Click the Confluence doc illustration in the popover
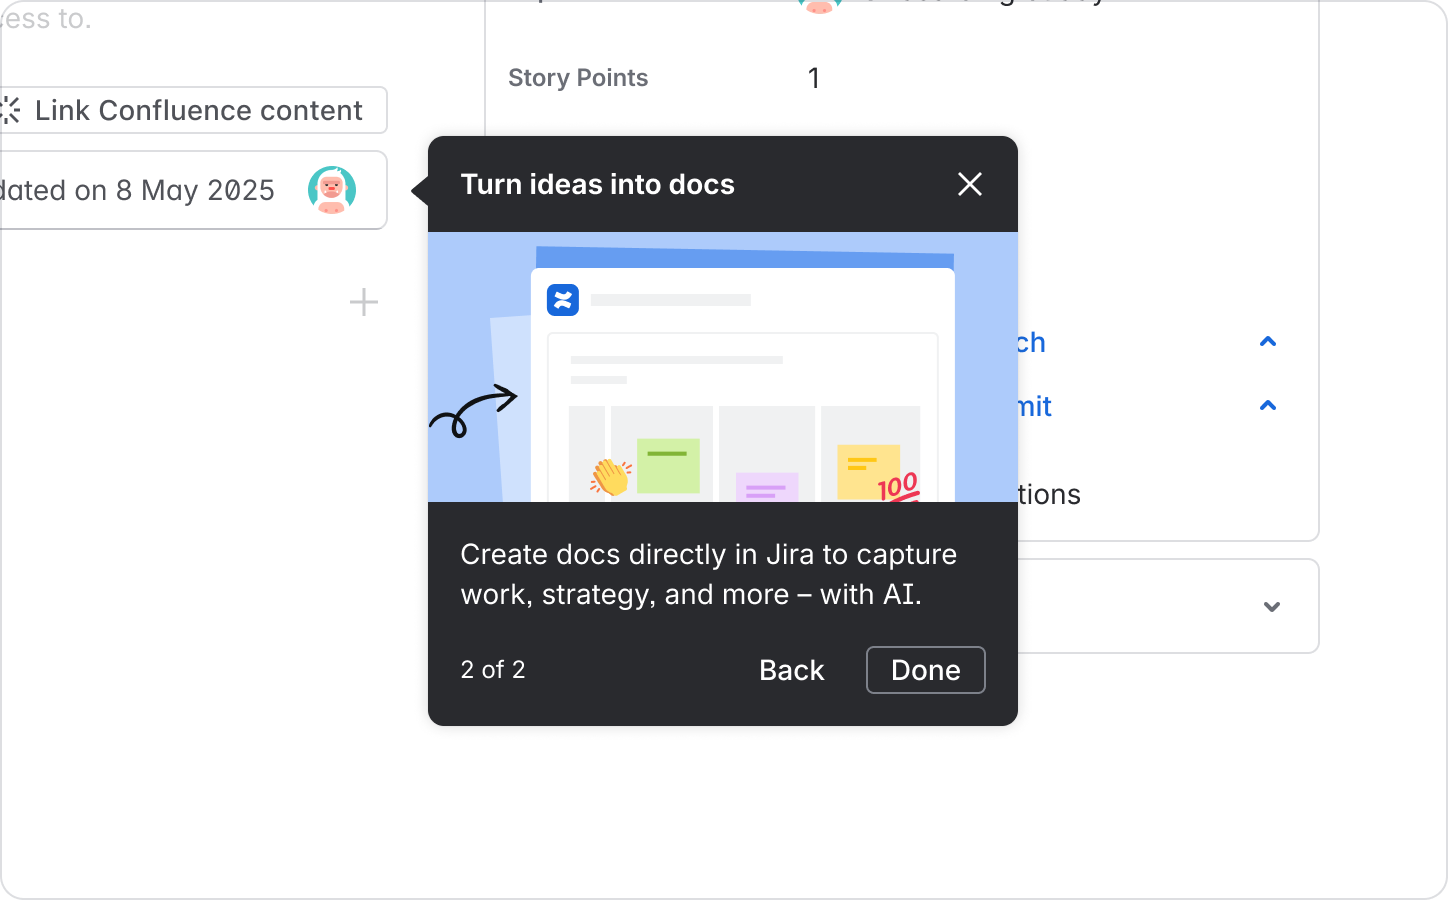 (723, 367)
